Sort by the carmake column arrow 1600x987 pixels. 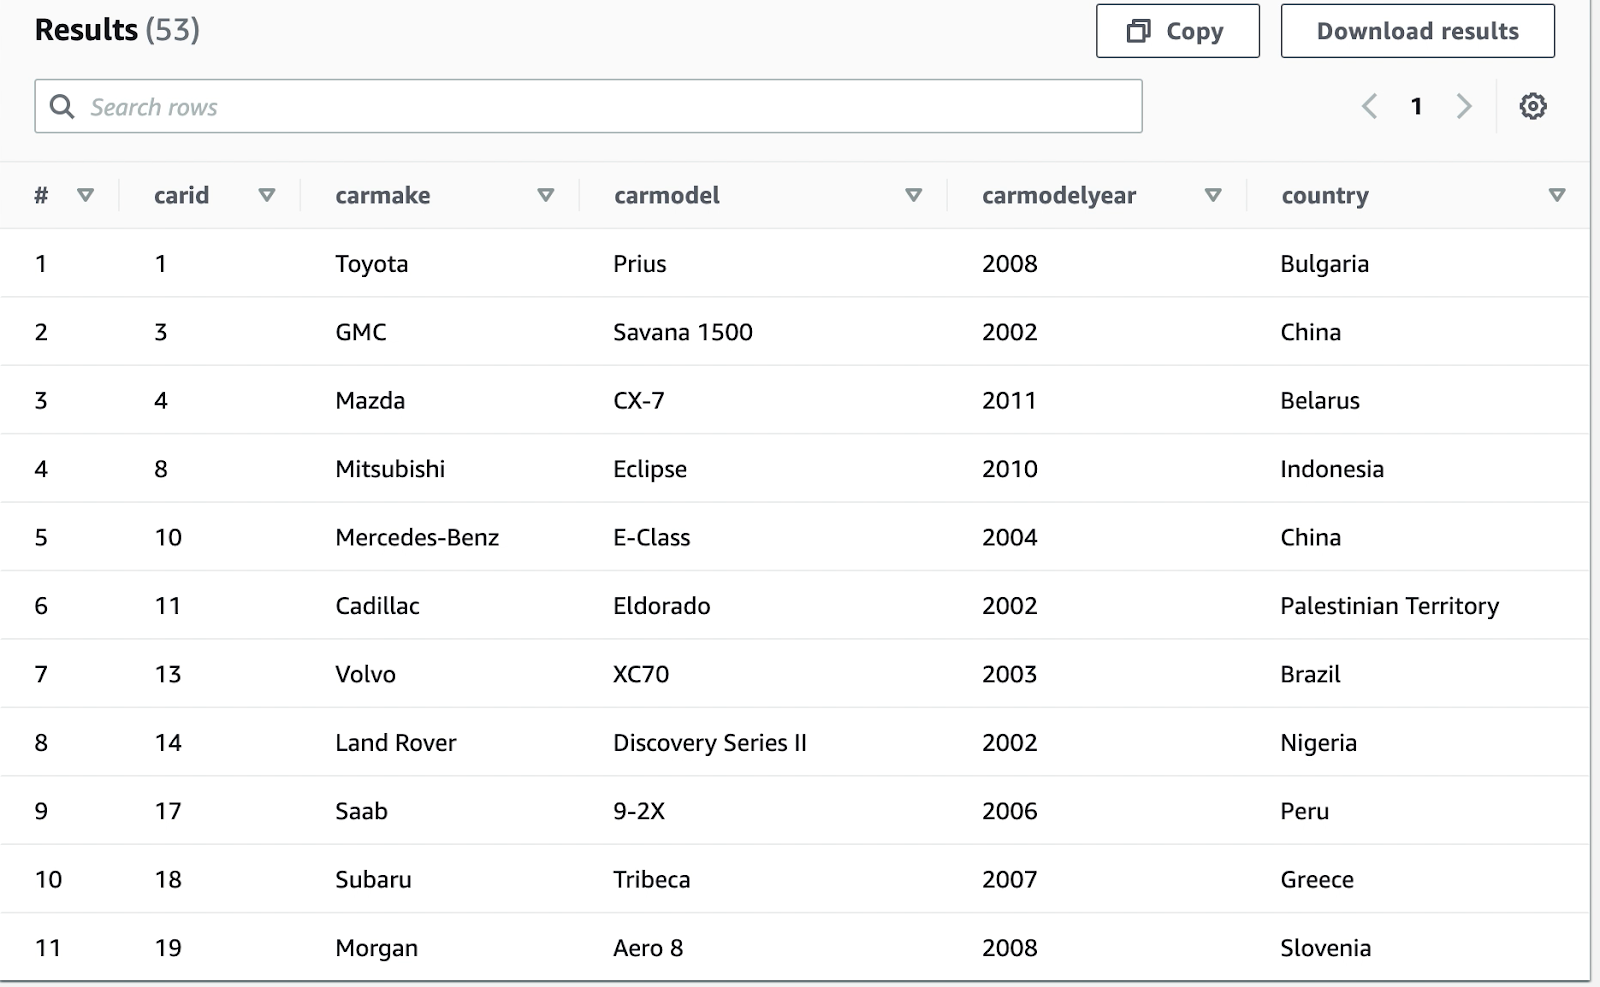(x=545, y=195)
